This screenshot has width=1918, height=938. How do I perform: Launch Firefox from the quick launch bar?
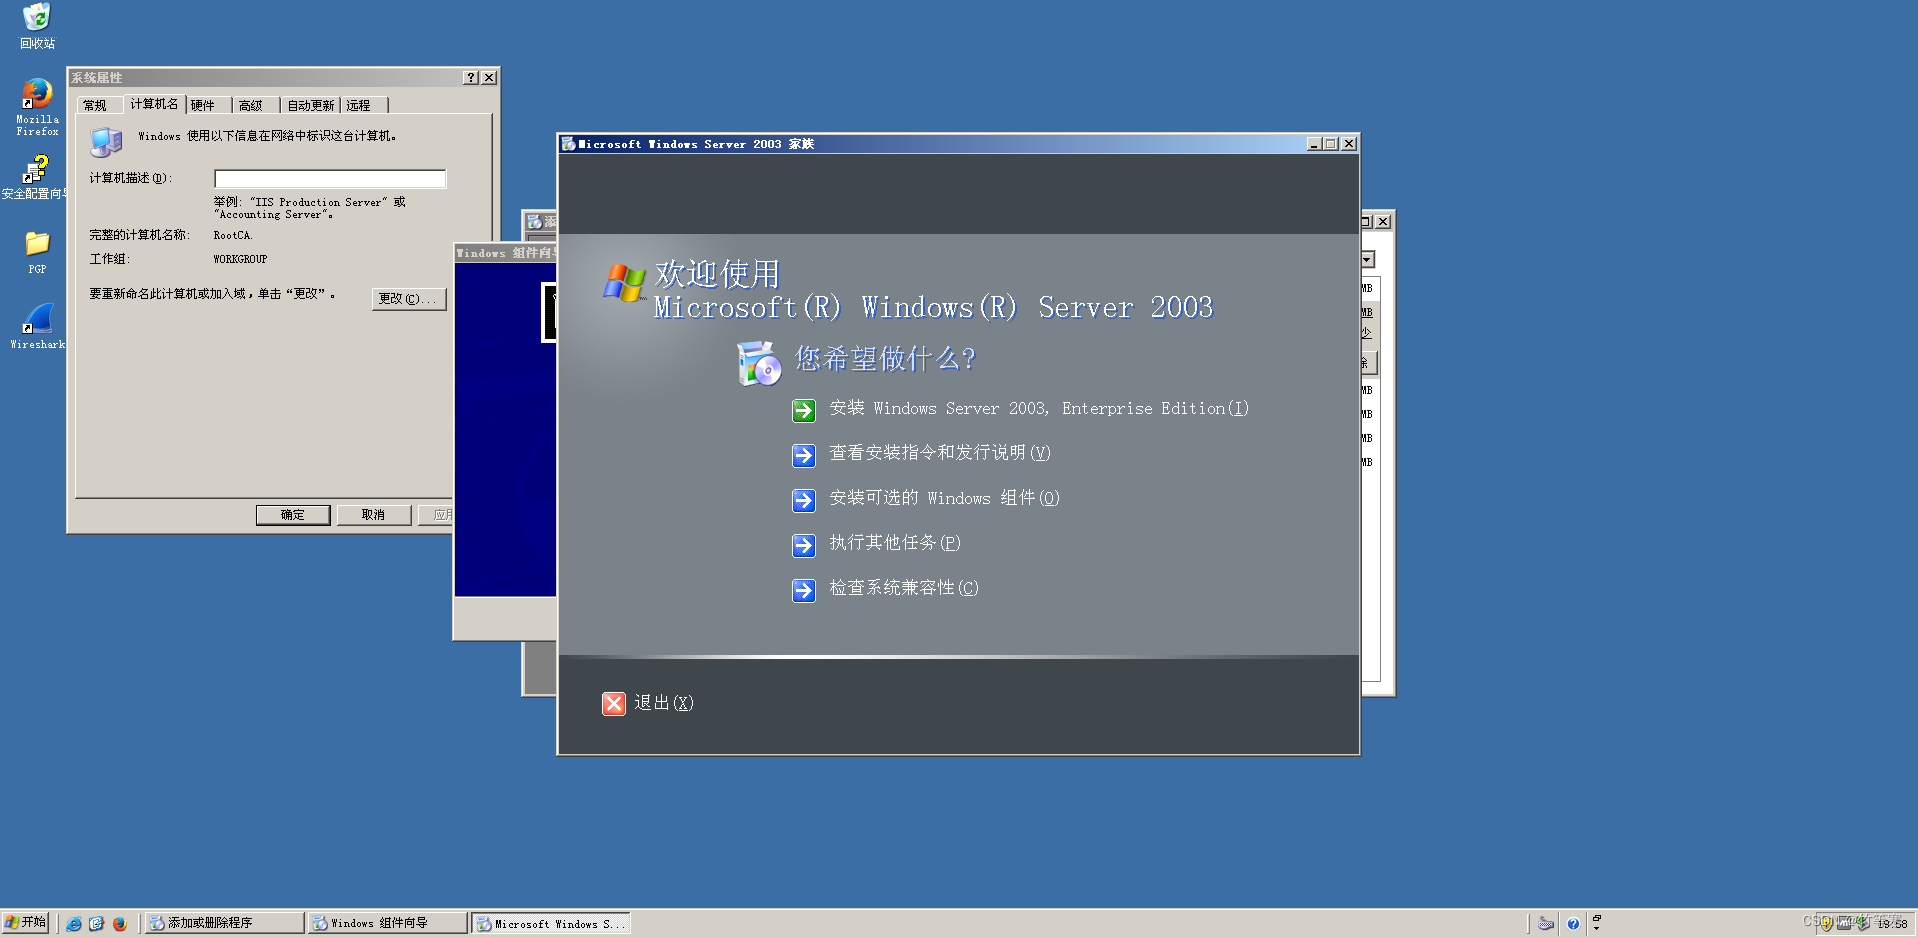click(120, 924)
